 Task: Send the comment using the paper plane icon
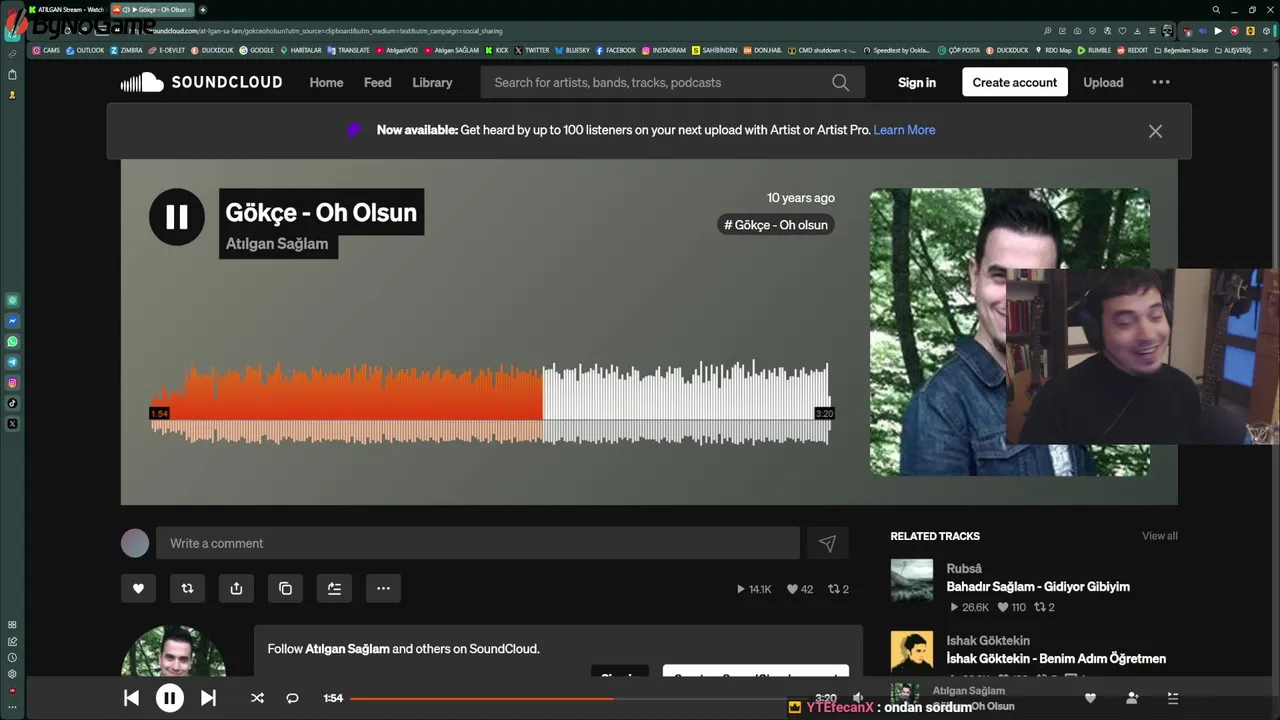pos(827,543)
